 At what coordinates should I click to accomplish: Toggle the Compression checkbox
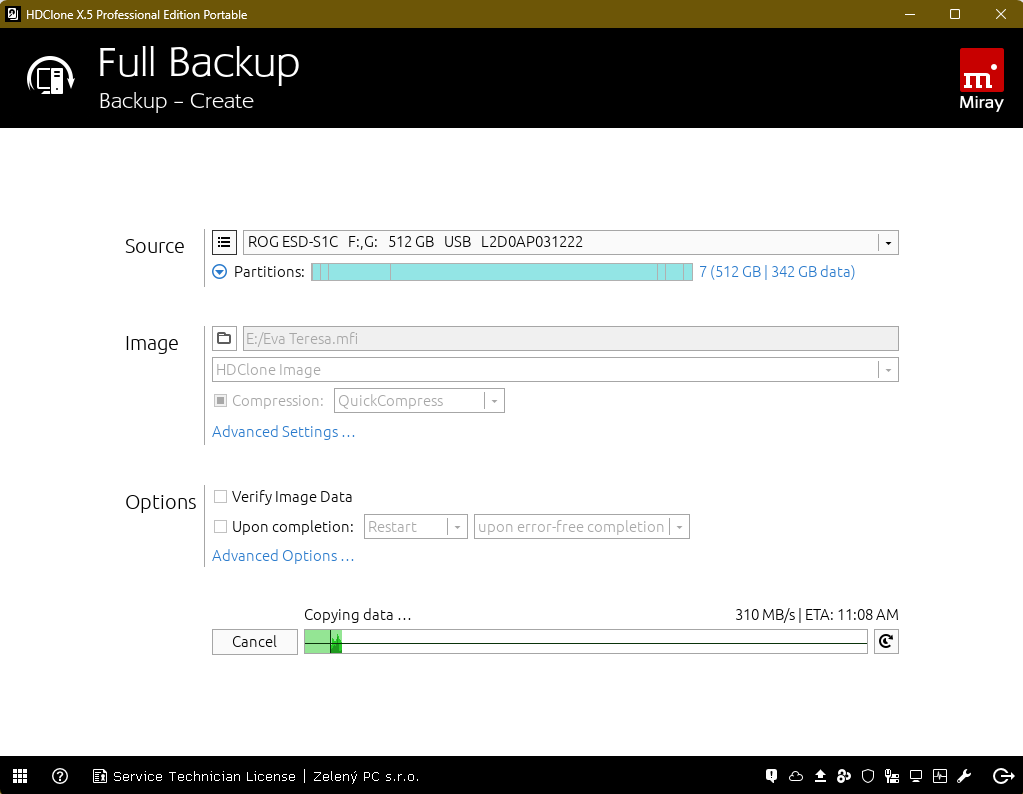point(221,401)
